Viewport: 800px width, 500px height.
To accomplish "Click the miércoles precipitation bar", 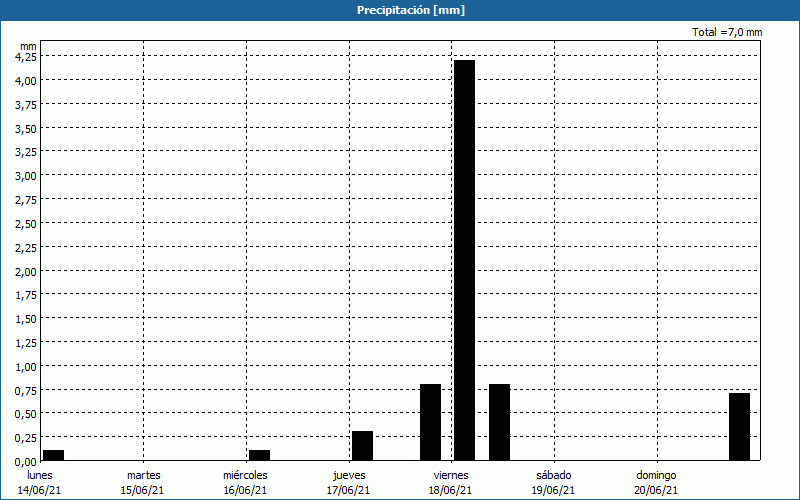I will point(259,455).
